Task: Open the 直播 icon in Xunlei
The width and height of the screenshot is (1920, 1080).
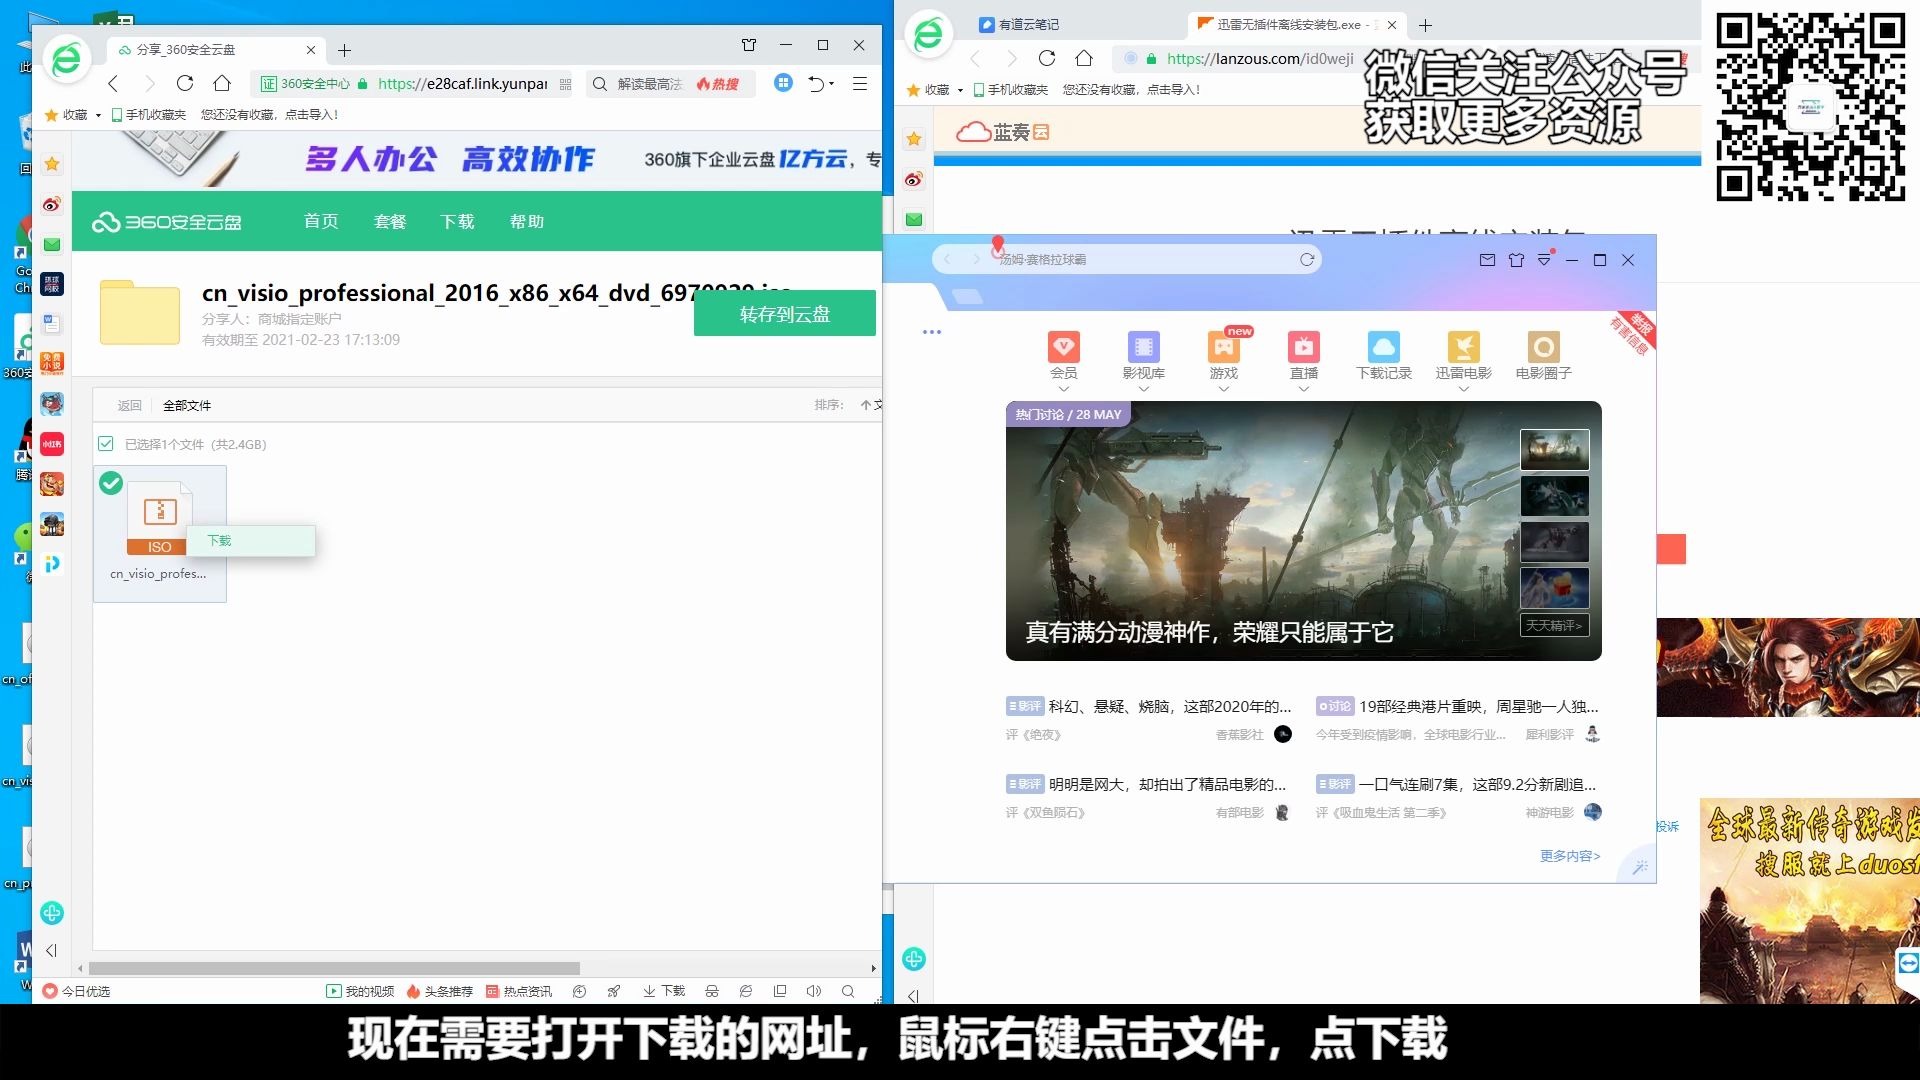Action: click(1304, 355)
